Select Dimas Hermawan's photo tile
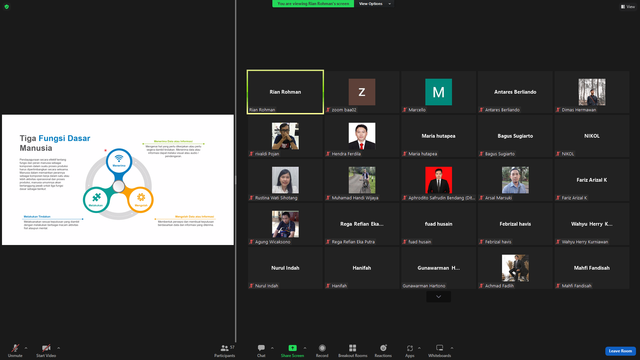 [592, 92]
